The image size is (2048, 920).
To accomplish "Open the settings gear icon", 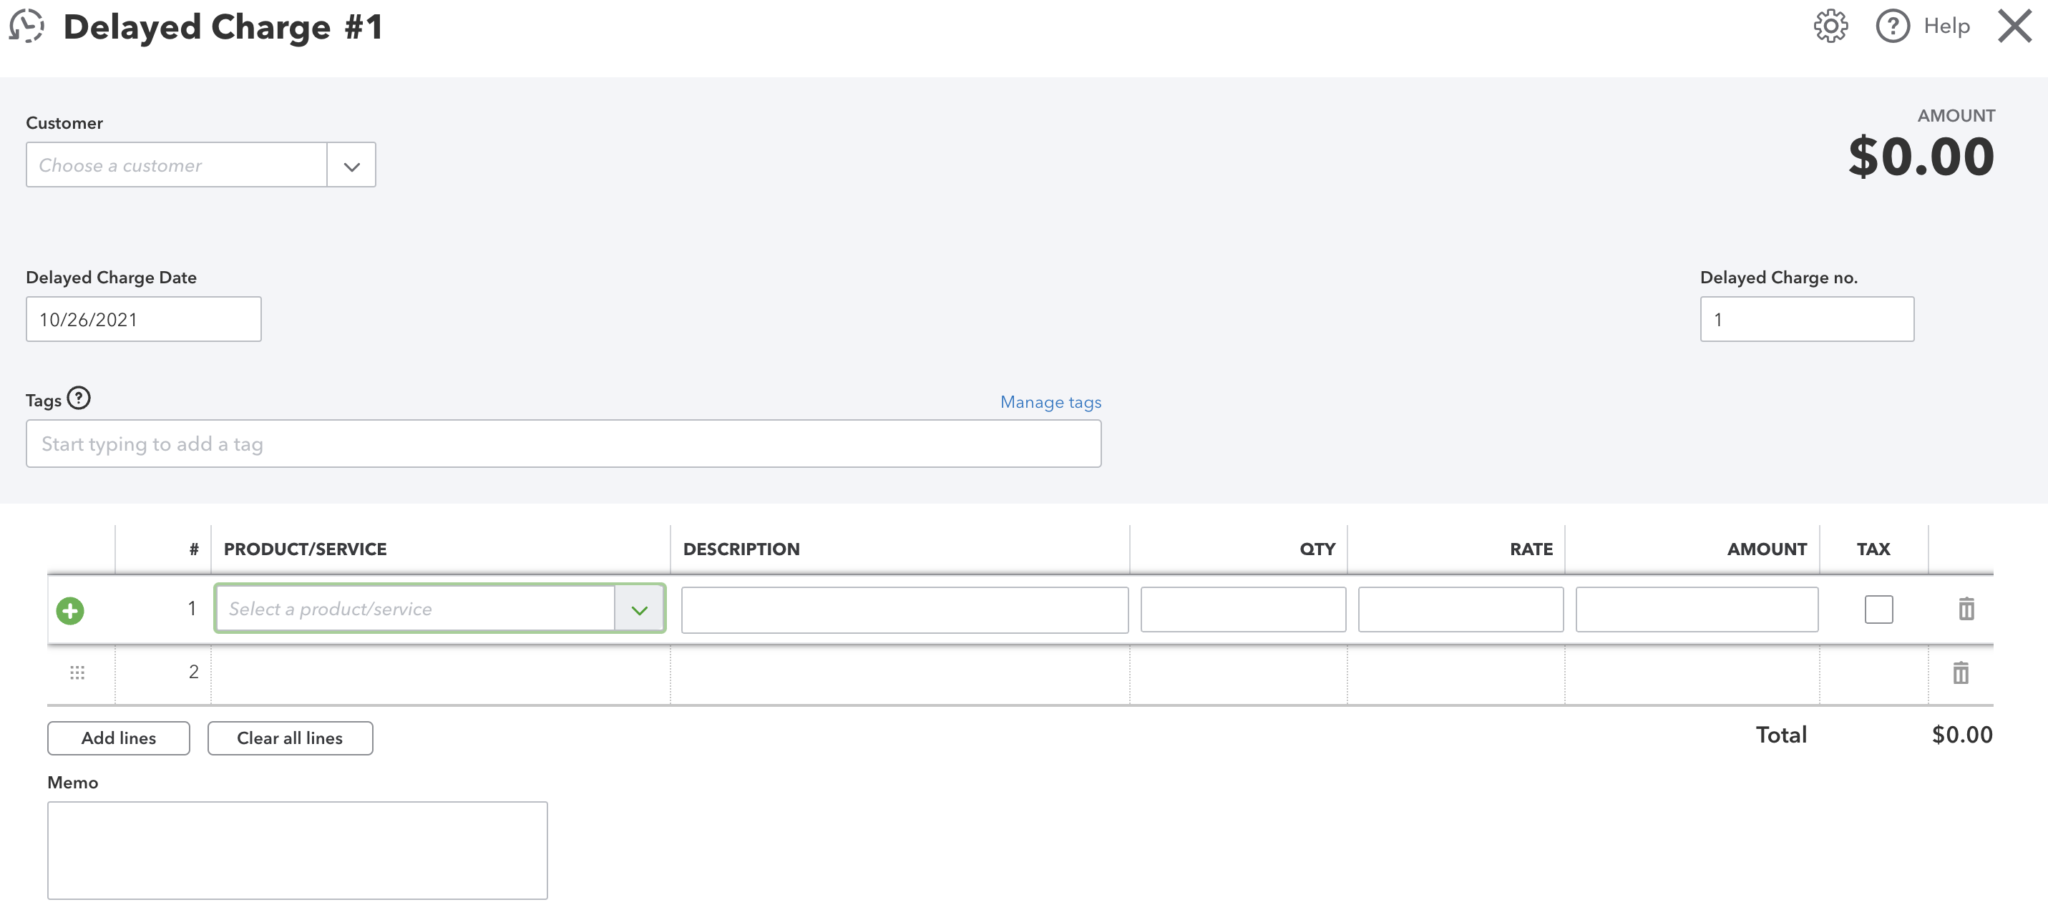I will [x=1831, y=26].
